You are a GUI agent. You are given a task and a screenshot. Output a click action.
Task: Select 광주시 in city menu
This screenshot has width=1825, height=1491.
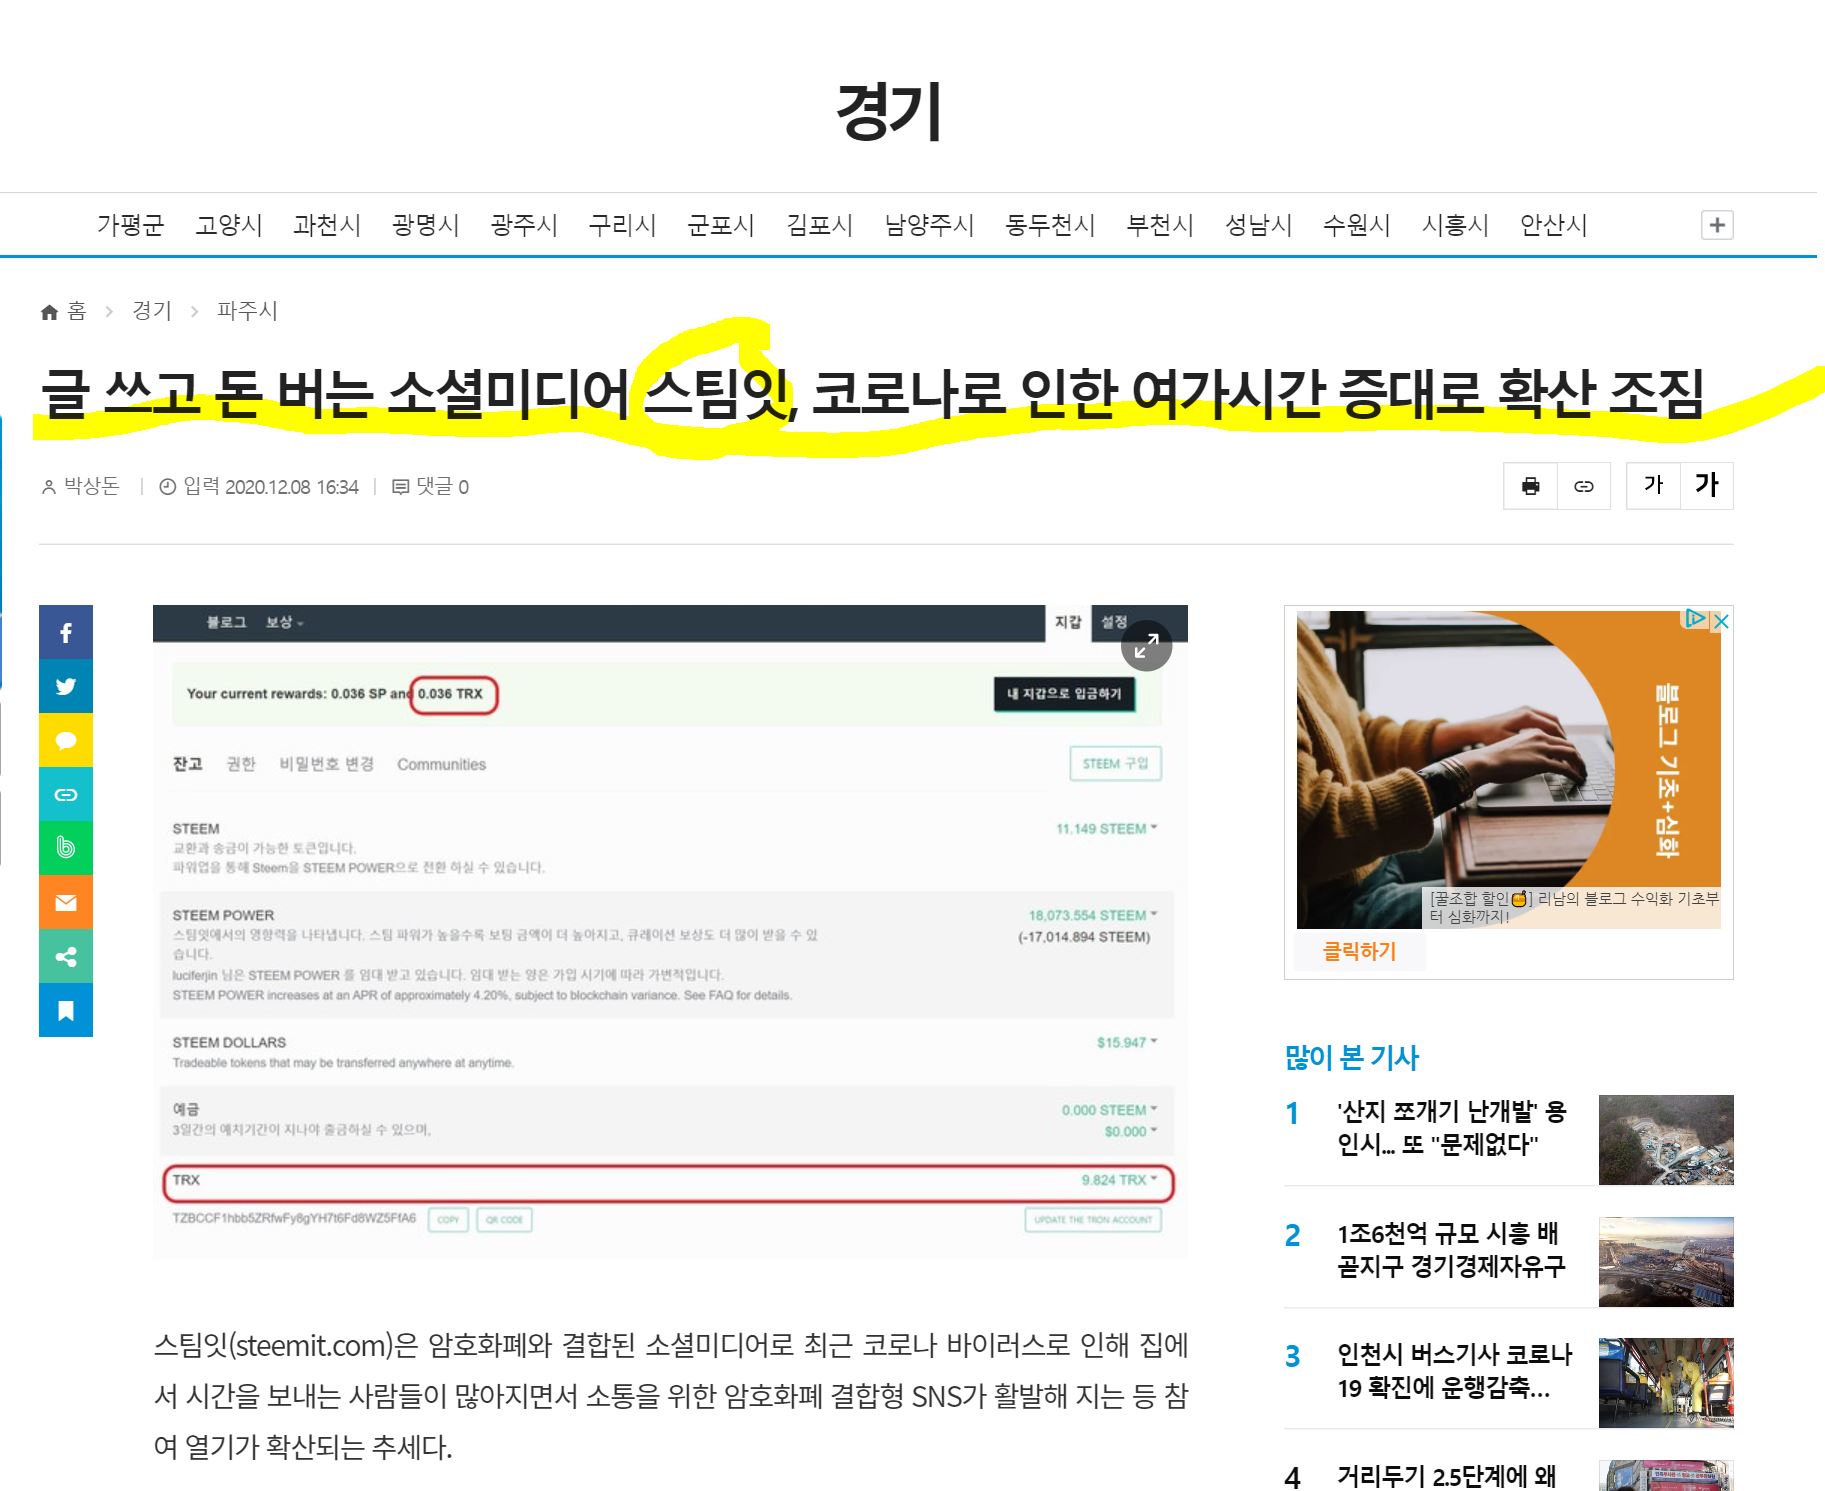point(524,225)
